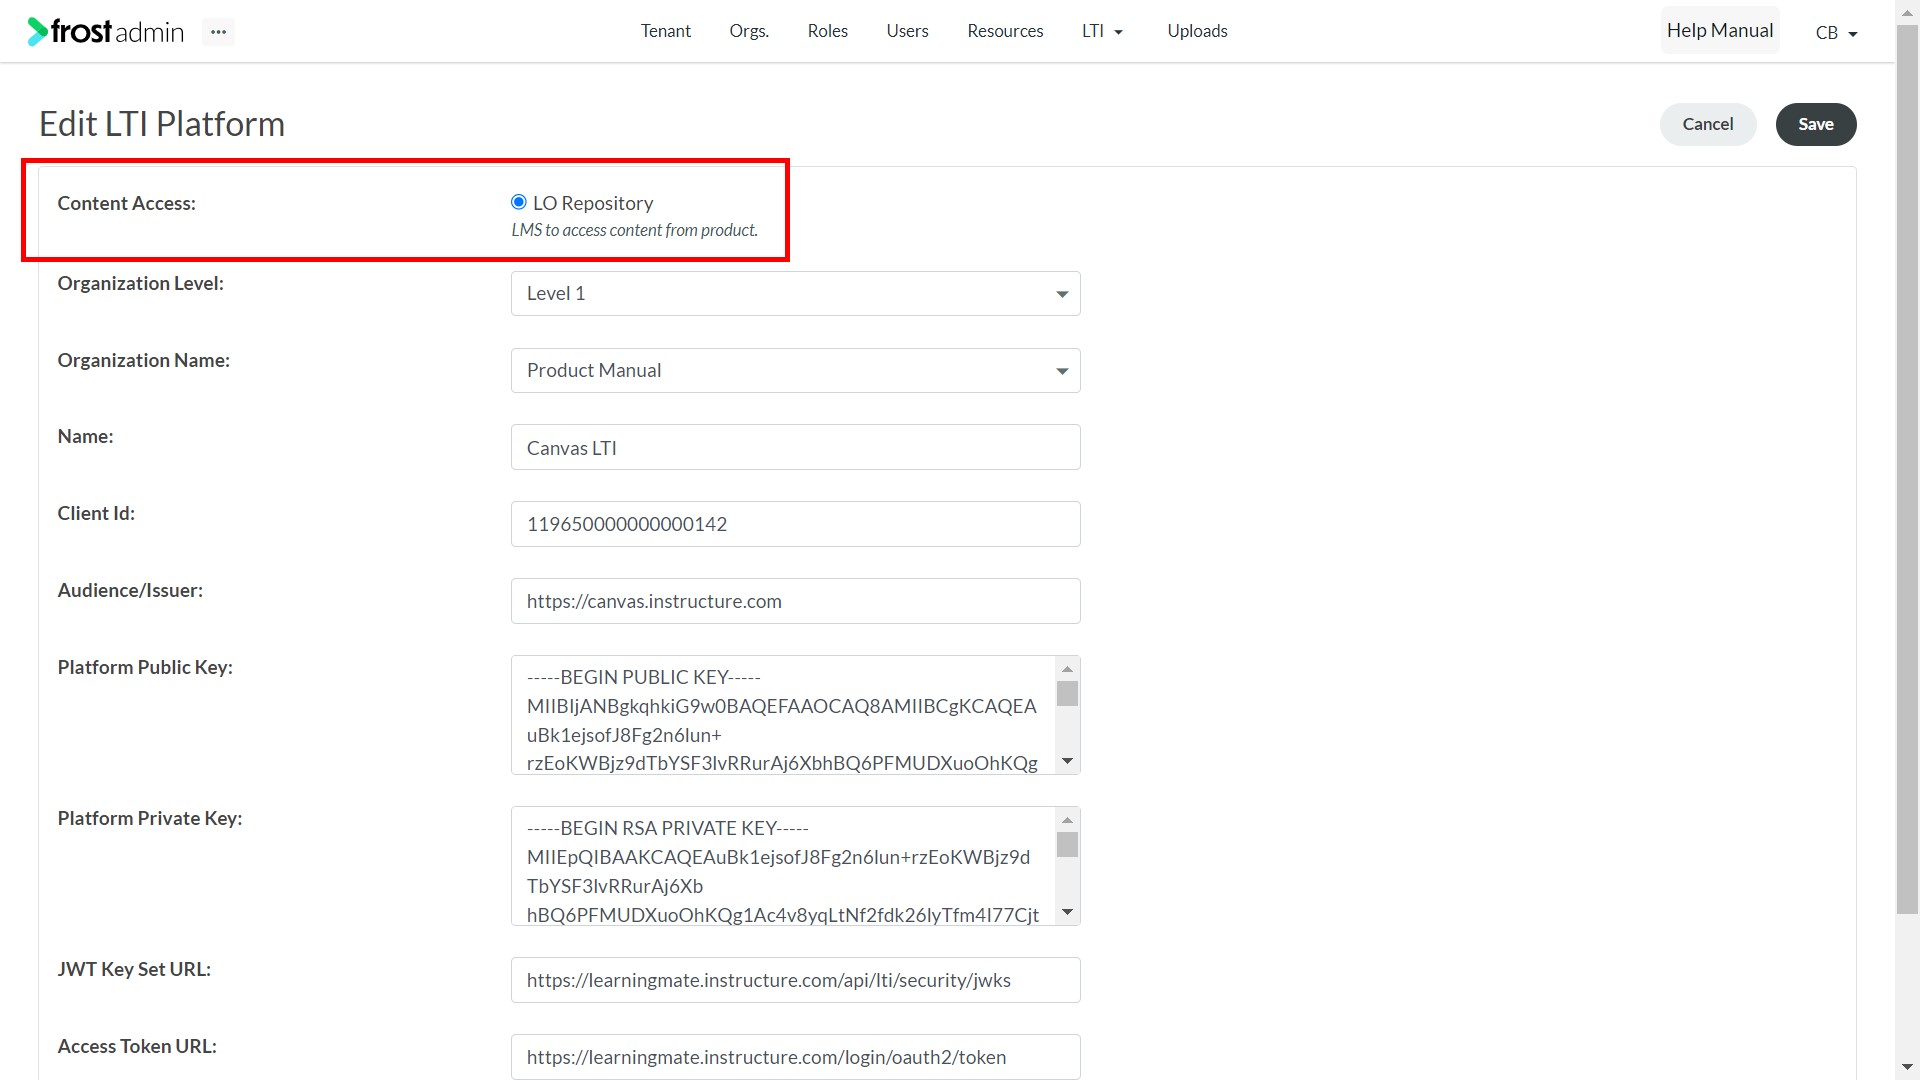
Task: Click the 'Access Token URL:' label
Action: tap(137, 1046)
